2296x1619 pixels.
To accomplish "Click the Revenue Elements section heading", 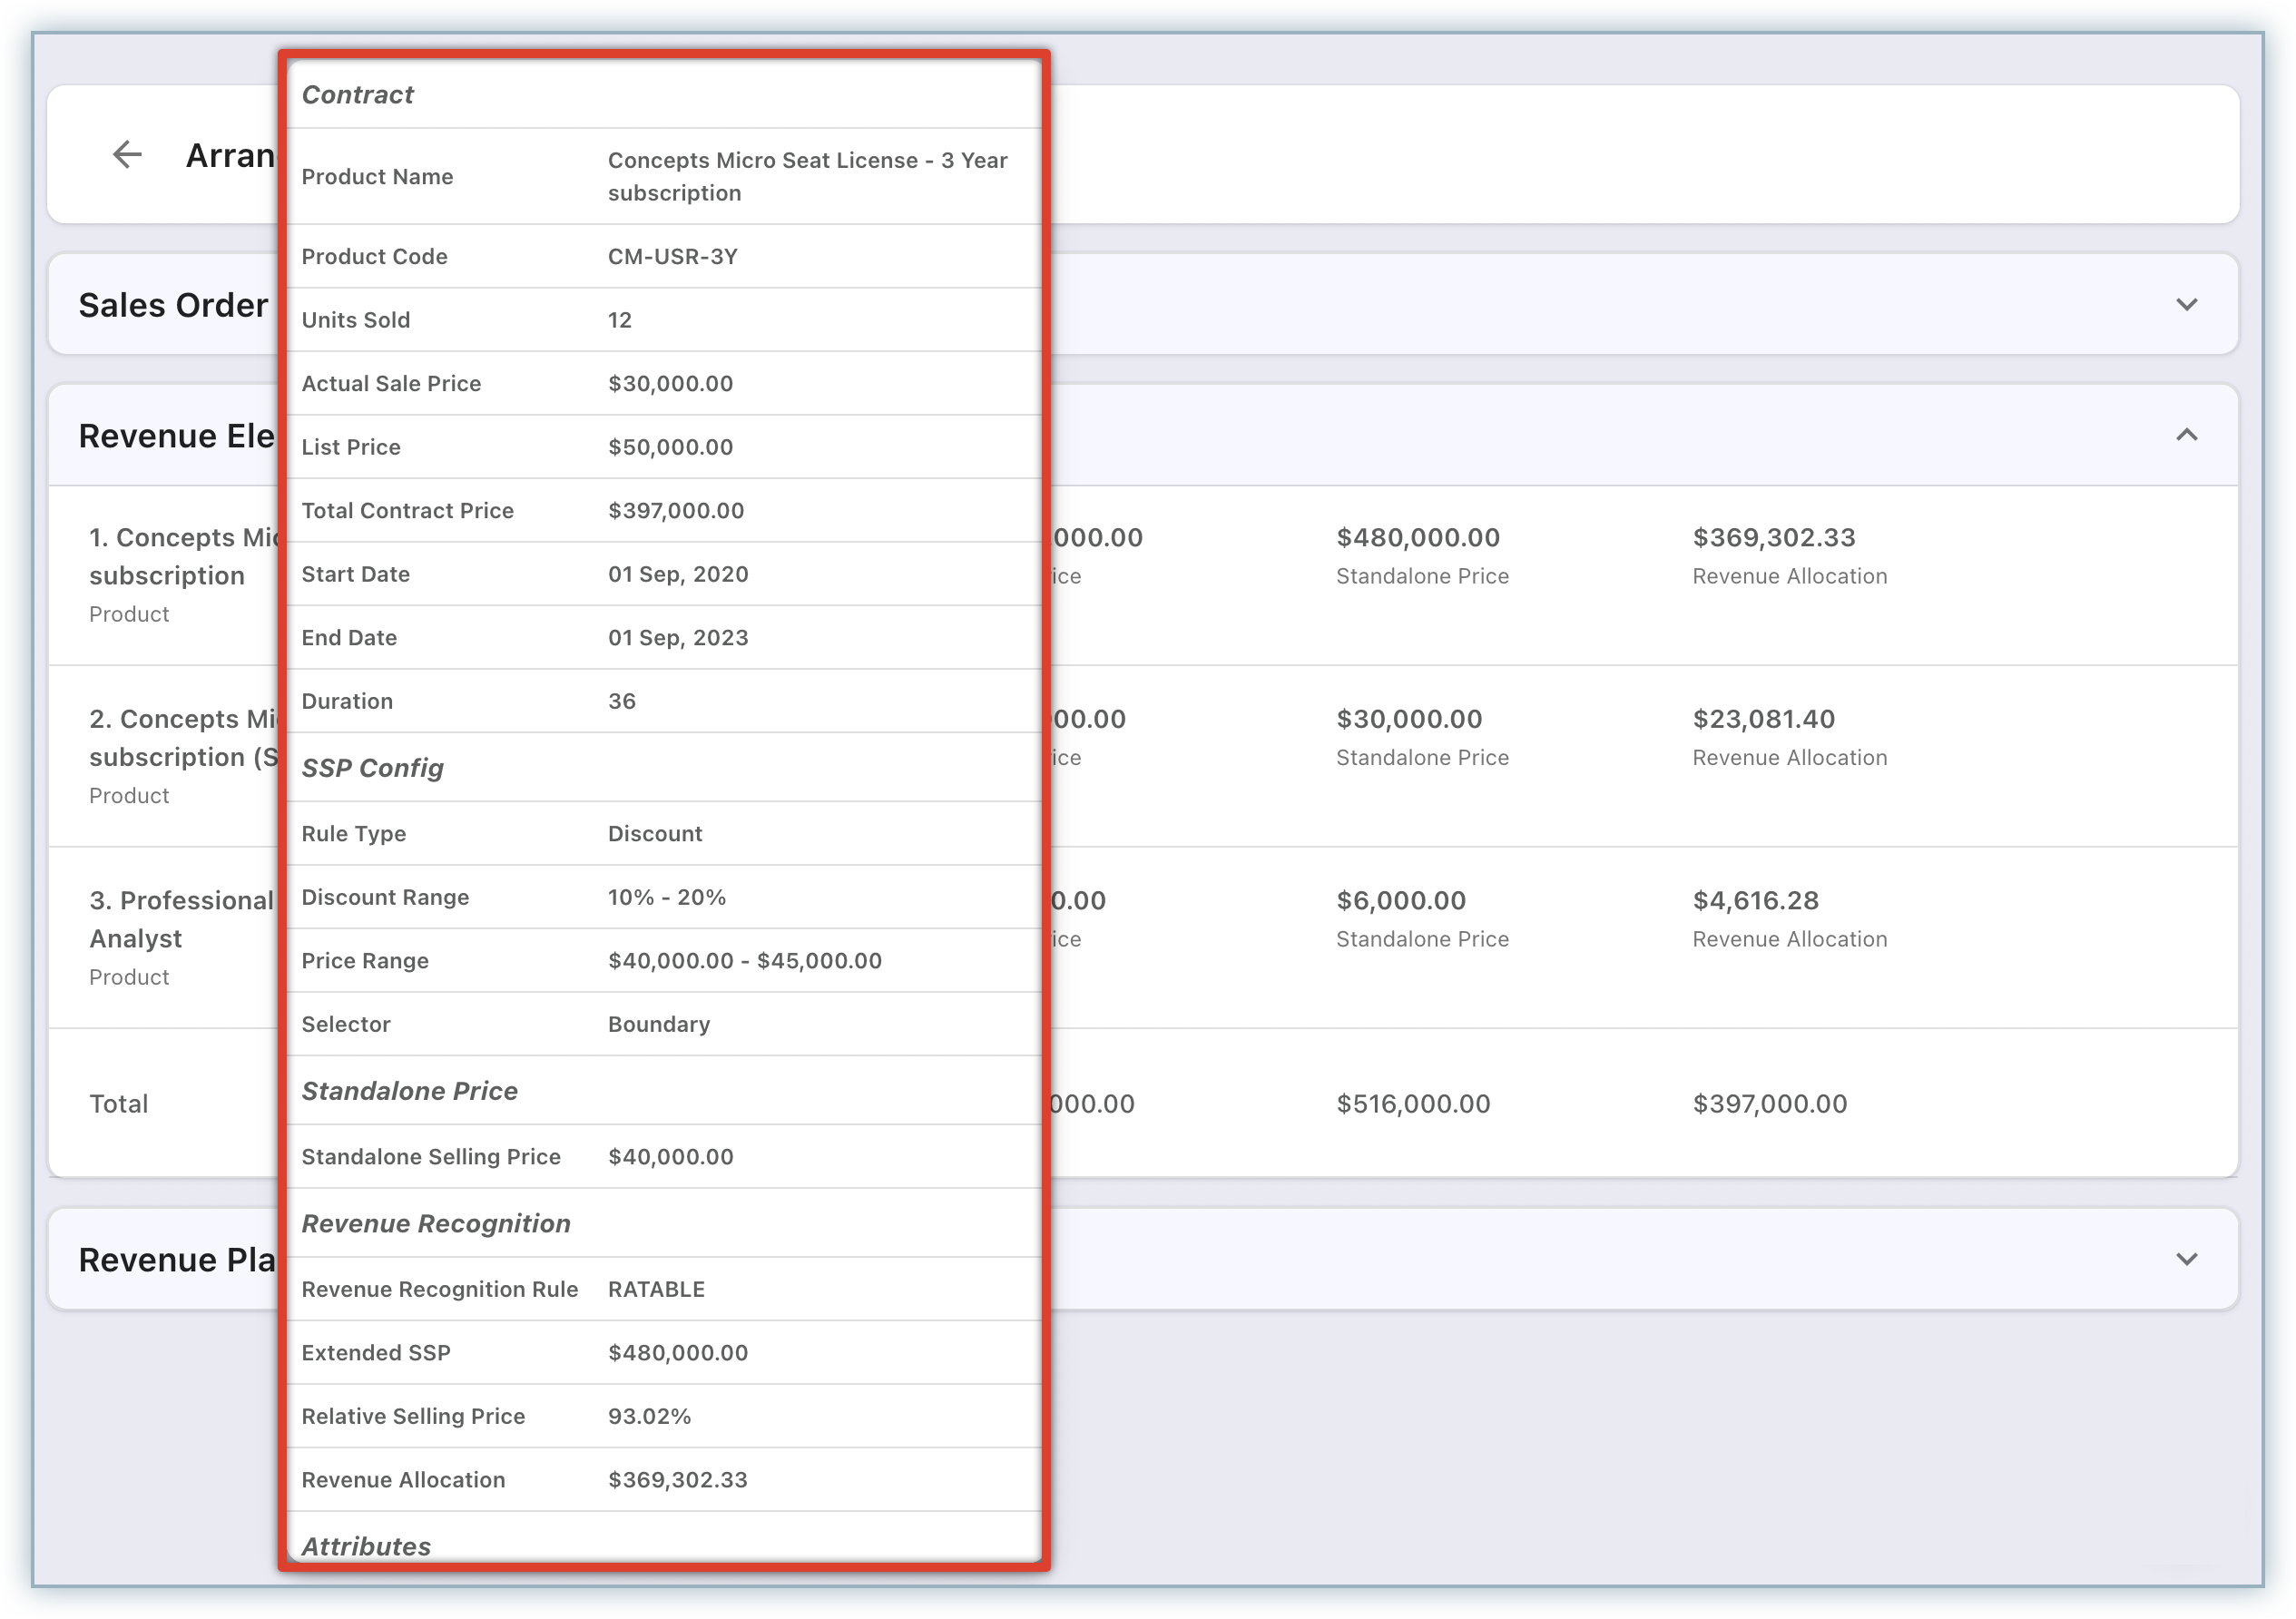I will [x=176, y=436].
